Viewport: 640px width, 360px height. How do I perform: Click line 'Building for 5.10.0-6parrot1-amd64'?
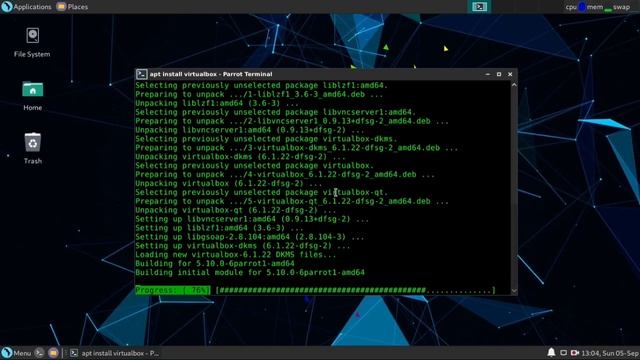pos(215,264)
